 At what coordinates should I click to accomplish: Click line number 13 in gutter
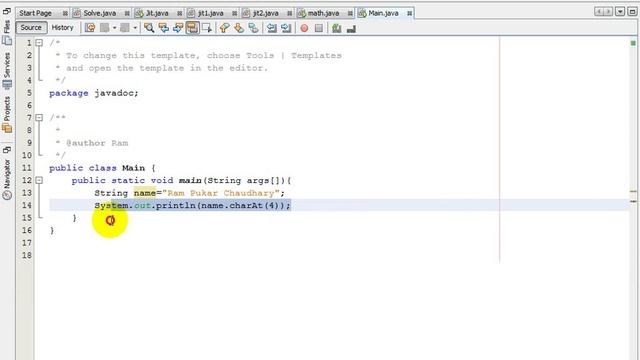(x=27, y=193)
